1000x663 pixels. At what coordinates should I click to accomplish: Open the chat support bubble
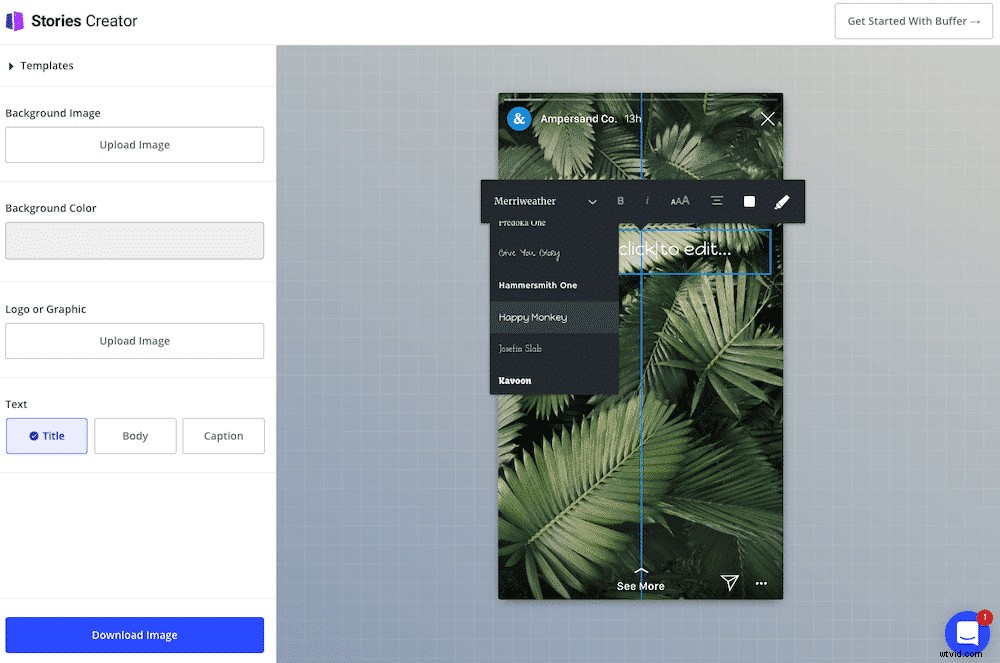point(966,632)
